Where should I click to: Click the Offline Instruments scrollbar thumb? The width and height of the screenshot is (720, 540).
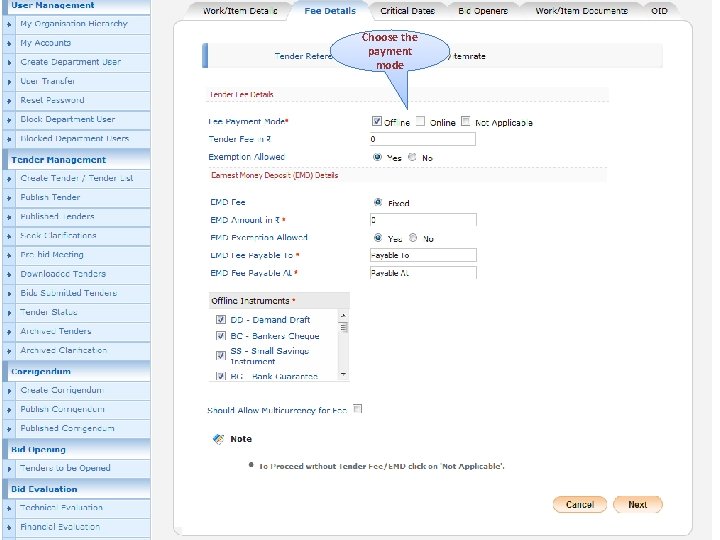point(343,327)
